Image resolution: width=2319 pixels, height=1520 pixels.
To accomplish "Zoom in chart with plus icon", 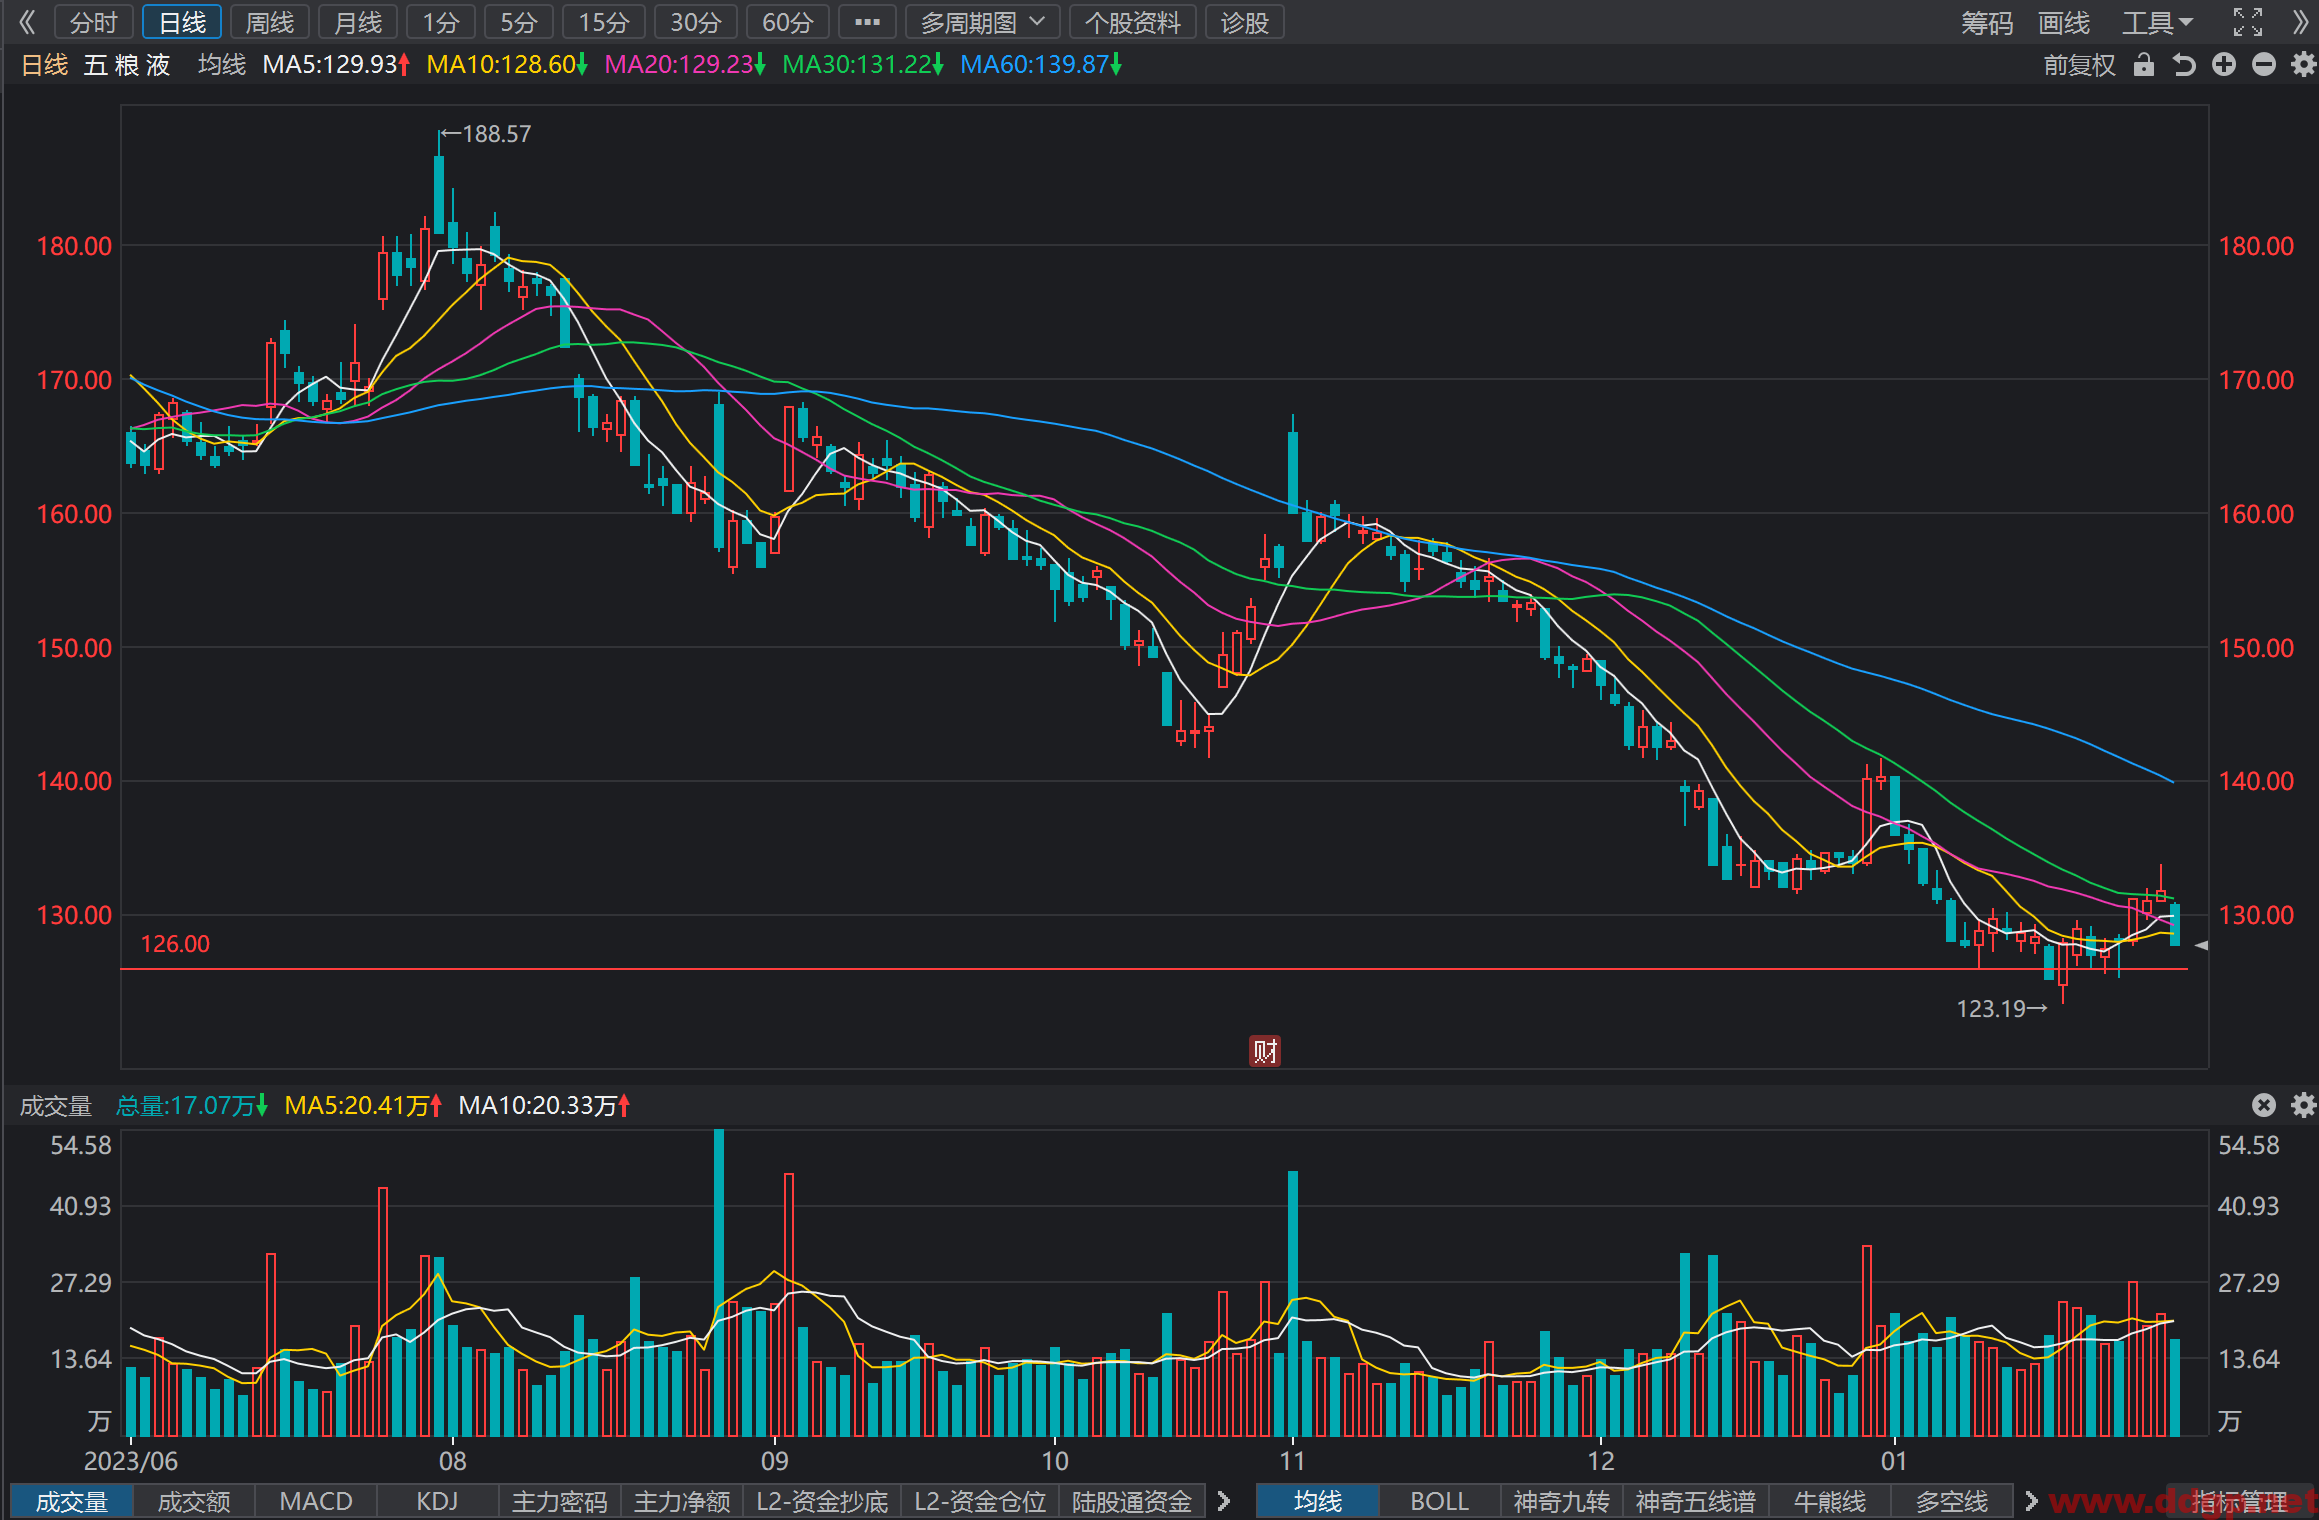I will pyautogui.click(x=2224, y=65).
